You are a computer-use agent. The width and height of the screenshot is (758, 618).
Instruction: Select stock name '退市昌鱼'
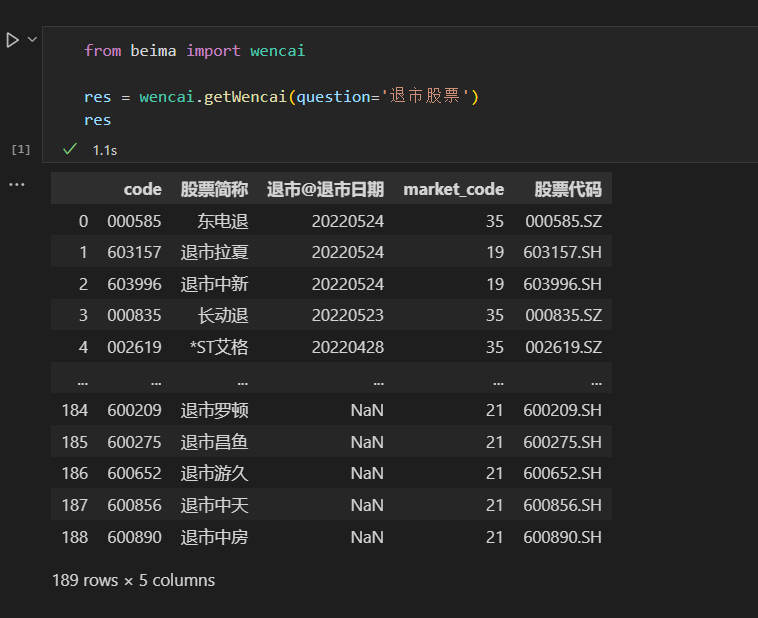(x=214, y=442)
